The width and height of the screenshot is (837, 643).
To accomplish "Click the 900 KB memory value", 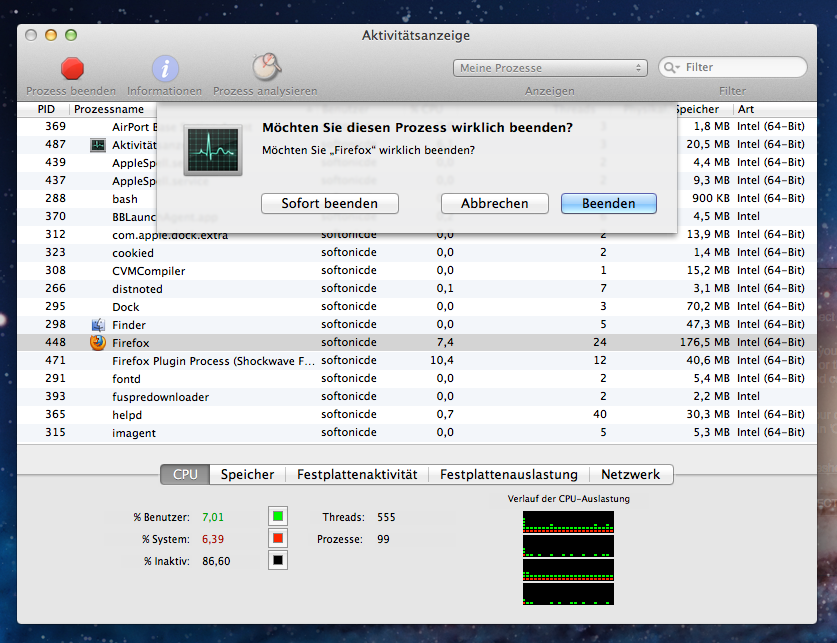I will (711, 198).
